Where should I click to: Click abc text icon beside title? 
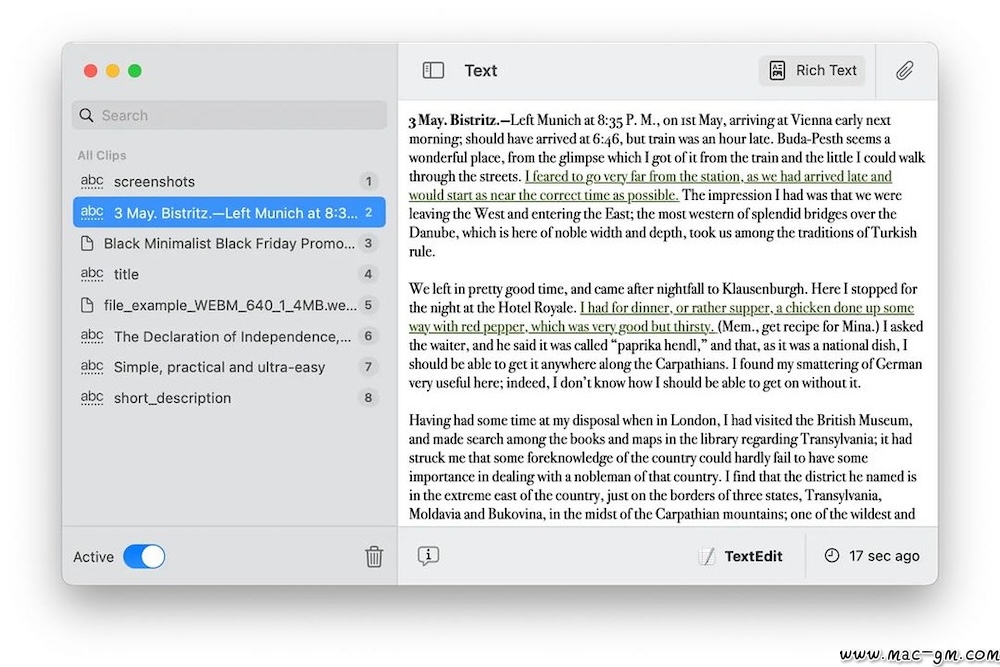coord(92,274)
